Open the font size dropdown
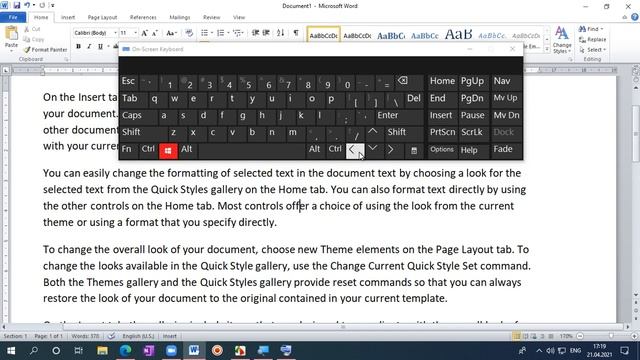The height and width of the screenshot is (360, 640). (x=135, y=33)
